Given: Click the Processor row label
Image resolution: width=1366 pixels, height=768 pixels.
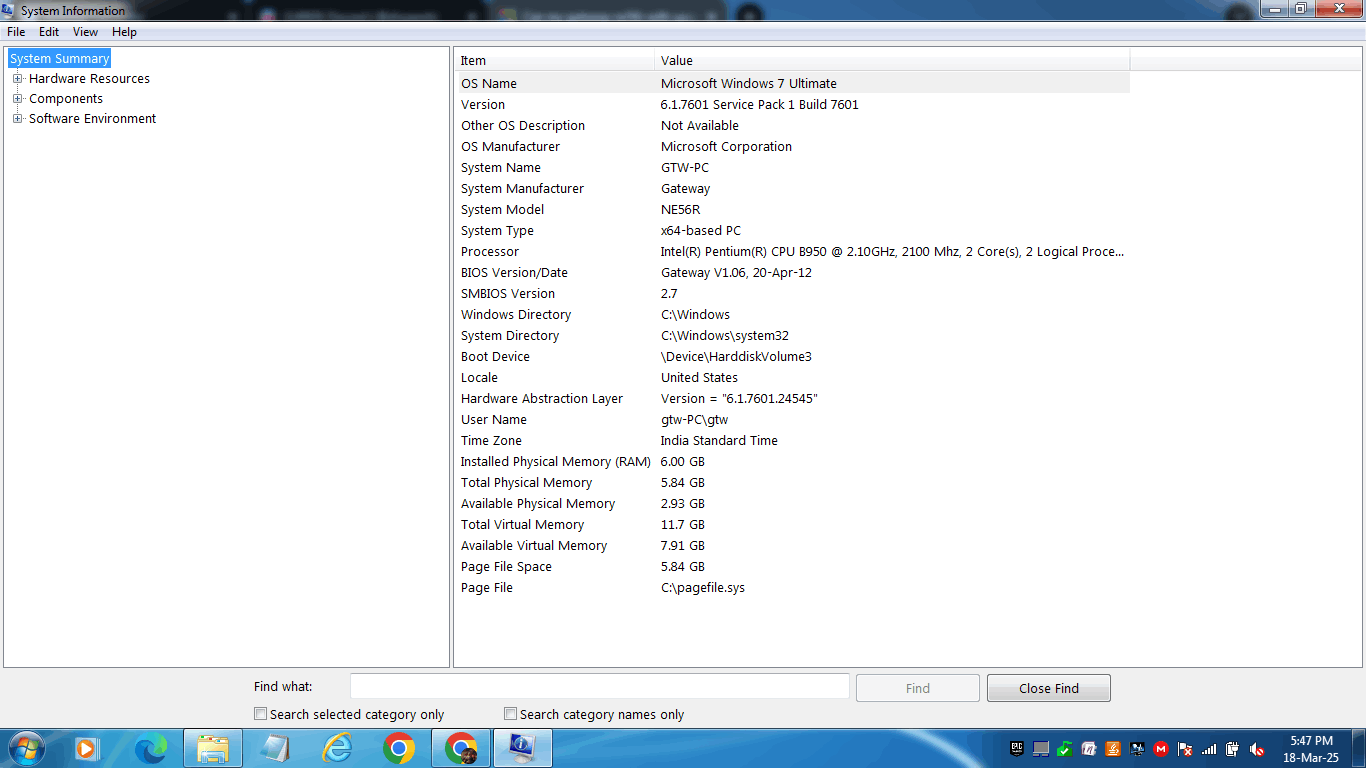Looking at the screenshot, I should pos(490,252).
